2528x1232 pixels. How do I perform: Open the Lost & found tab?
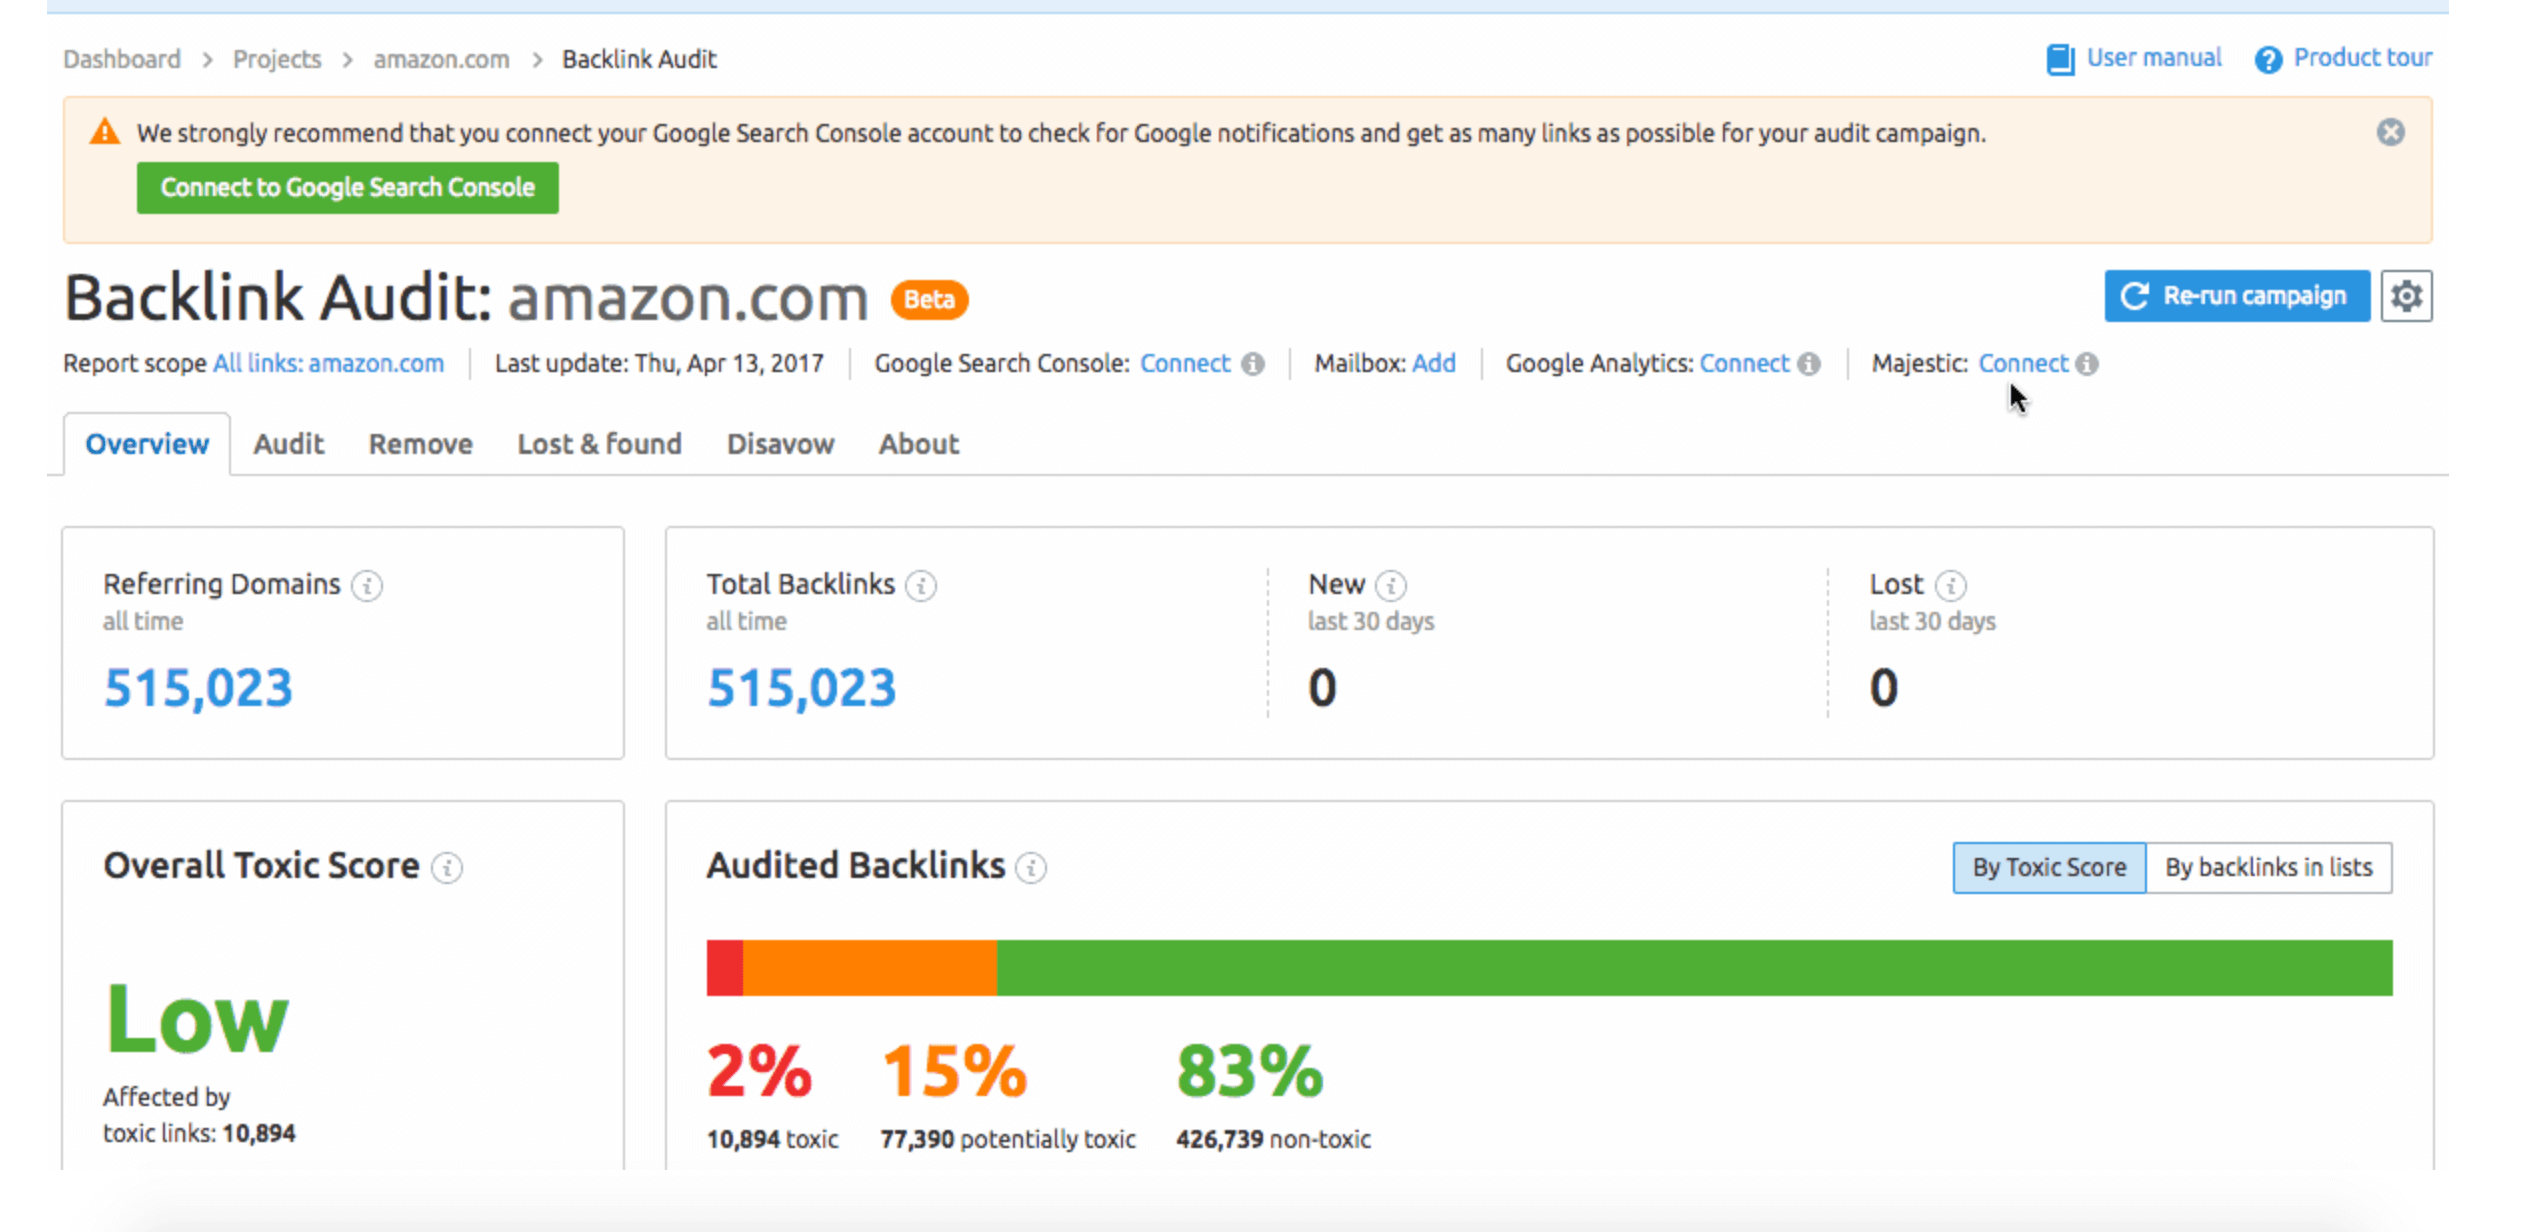click(599, 444)
